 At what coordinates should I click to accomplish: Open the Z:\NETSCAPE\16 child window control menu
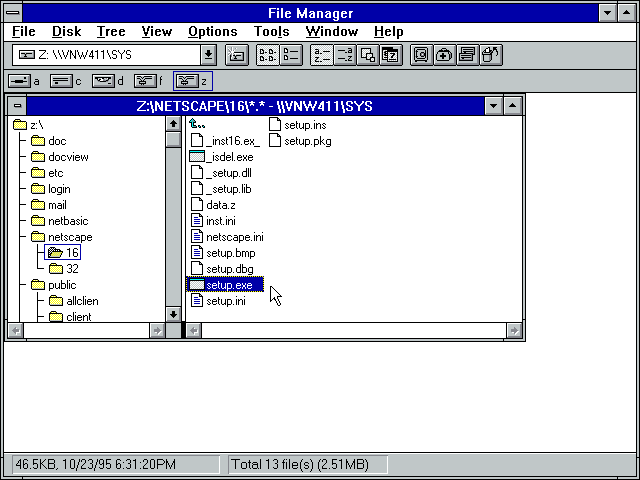click(x=17, y=106)
